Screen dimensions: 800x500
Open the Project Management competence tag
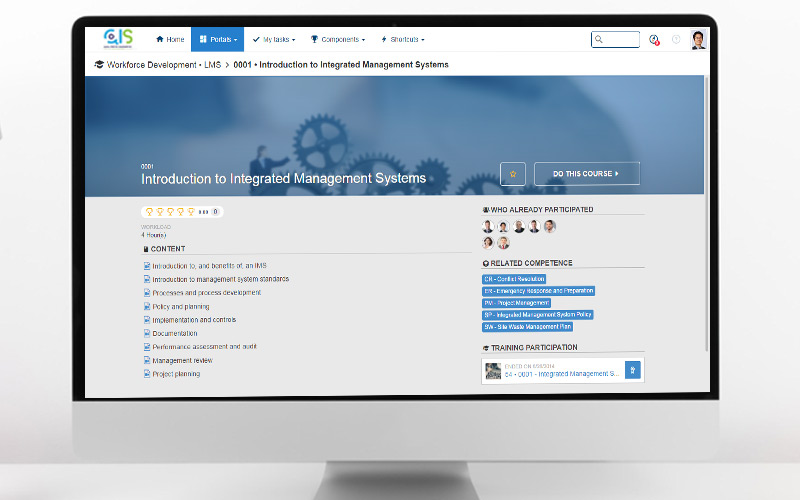[x=516, y=302]
